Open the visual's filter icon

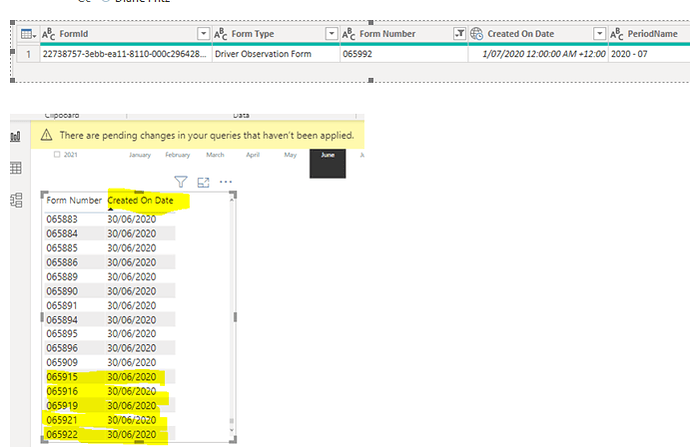pyautogui.click(x=181, y=182)
